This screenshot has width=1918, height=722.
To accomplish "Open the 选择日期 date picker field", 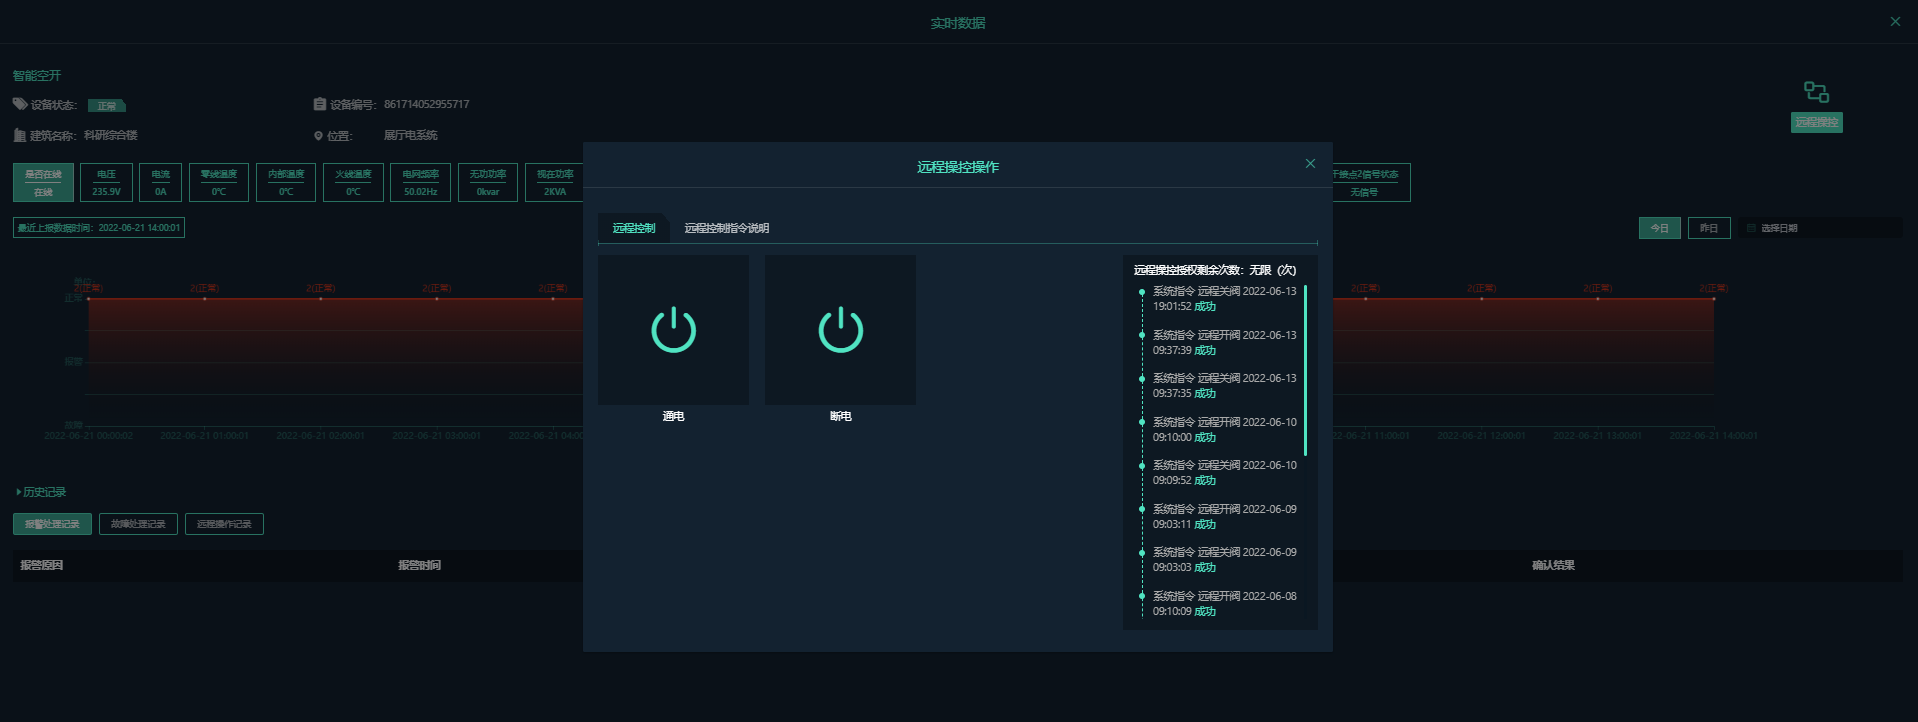I will pos(1820,228).
